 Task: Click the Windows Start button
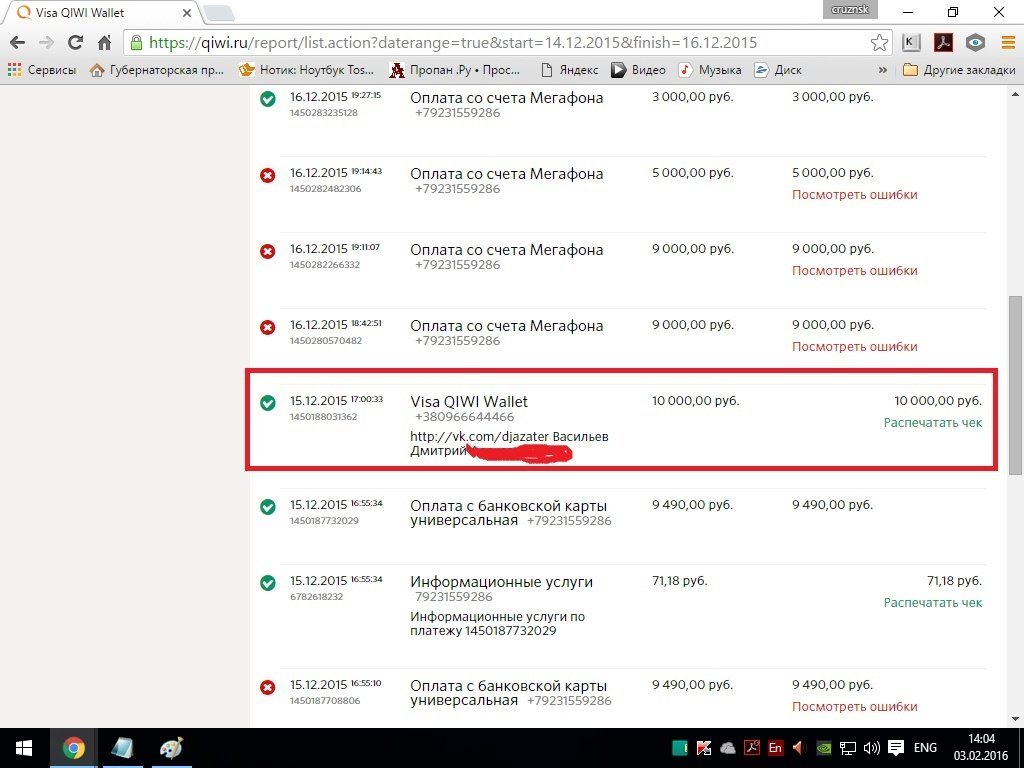coord(23,748)
